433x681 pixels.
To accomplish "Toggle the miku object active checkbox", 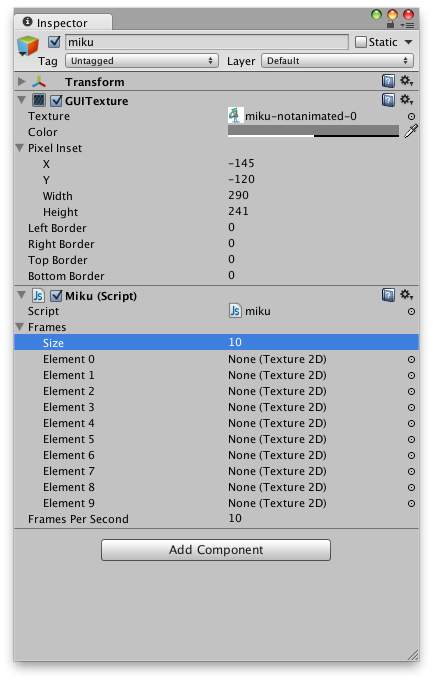I will coord(54,42).
